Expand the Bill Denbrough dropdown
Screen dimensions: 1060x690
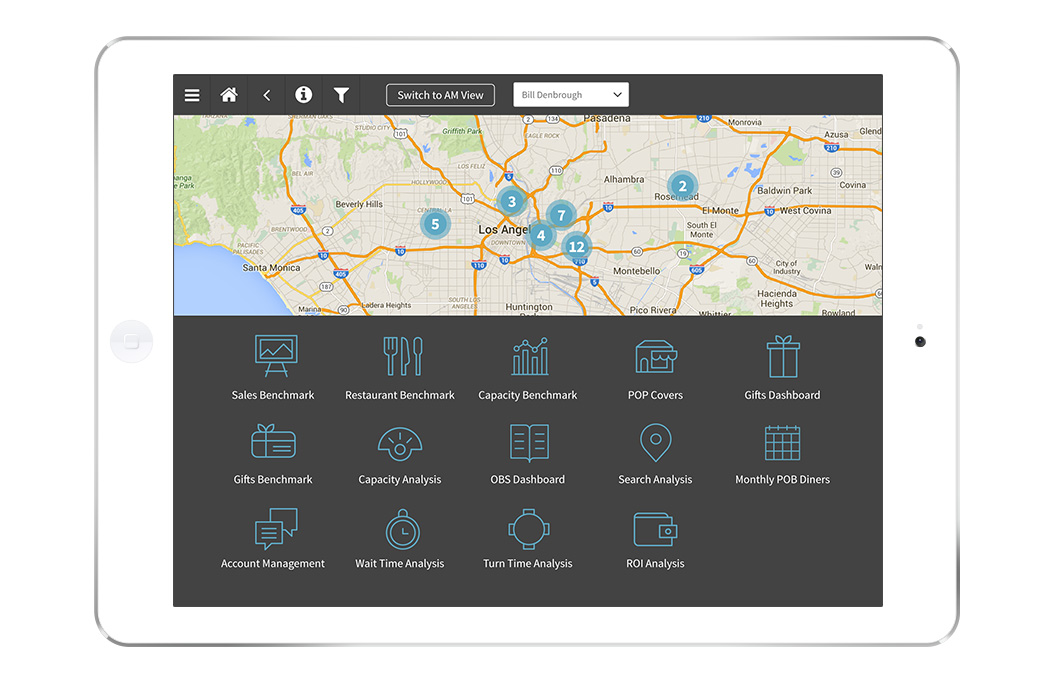[x=571, y=95]
